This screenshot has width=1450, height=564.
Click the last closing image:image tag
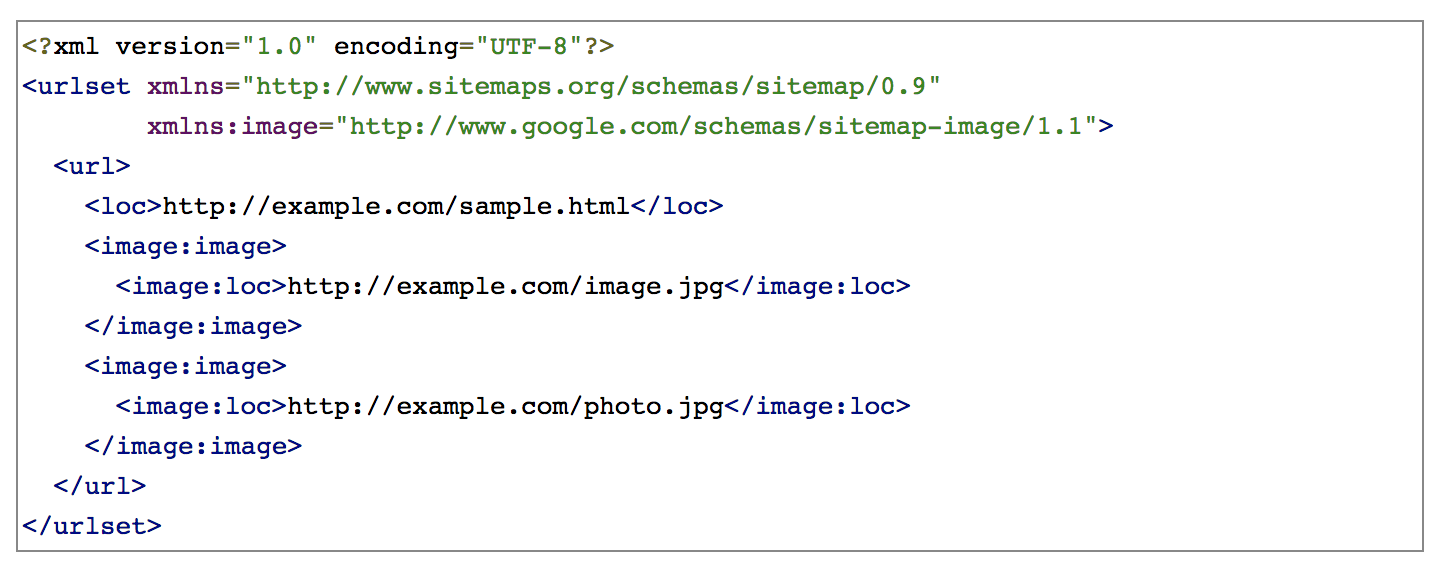click(x=193, y=447)
